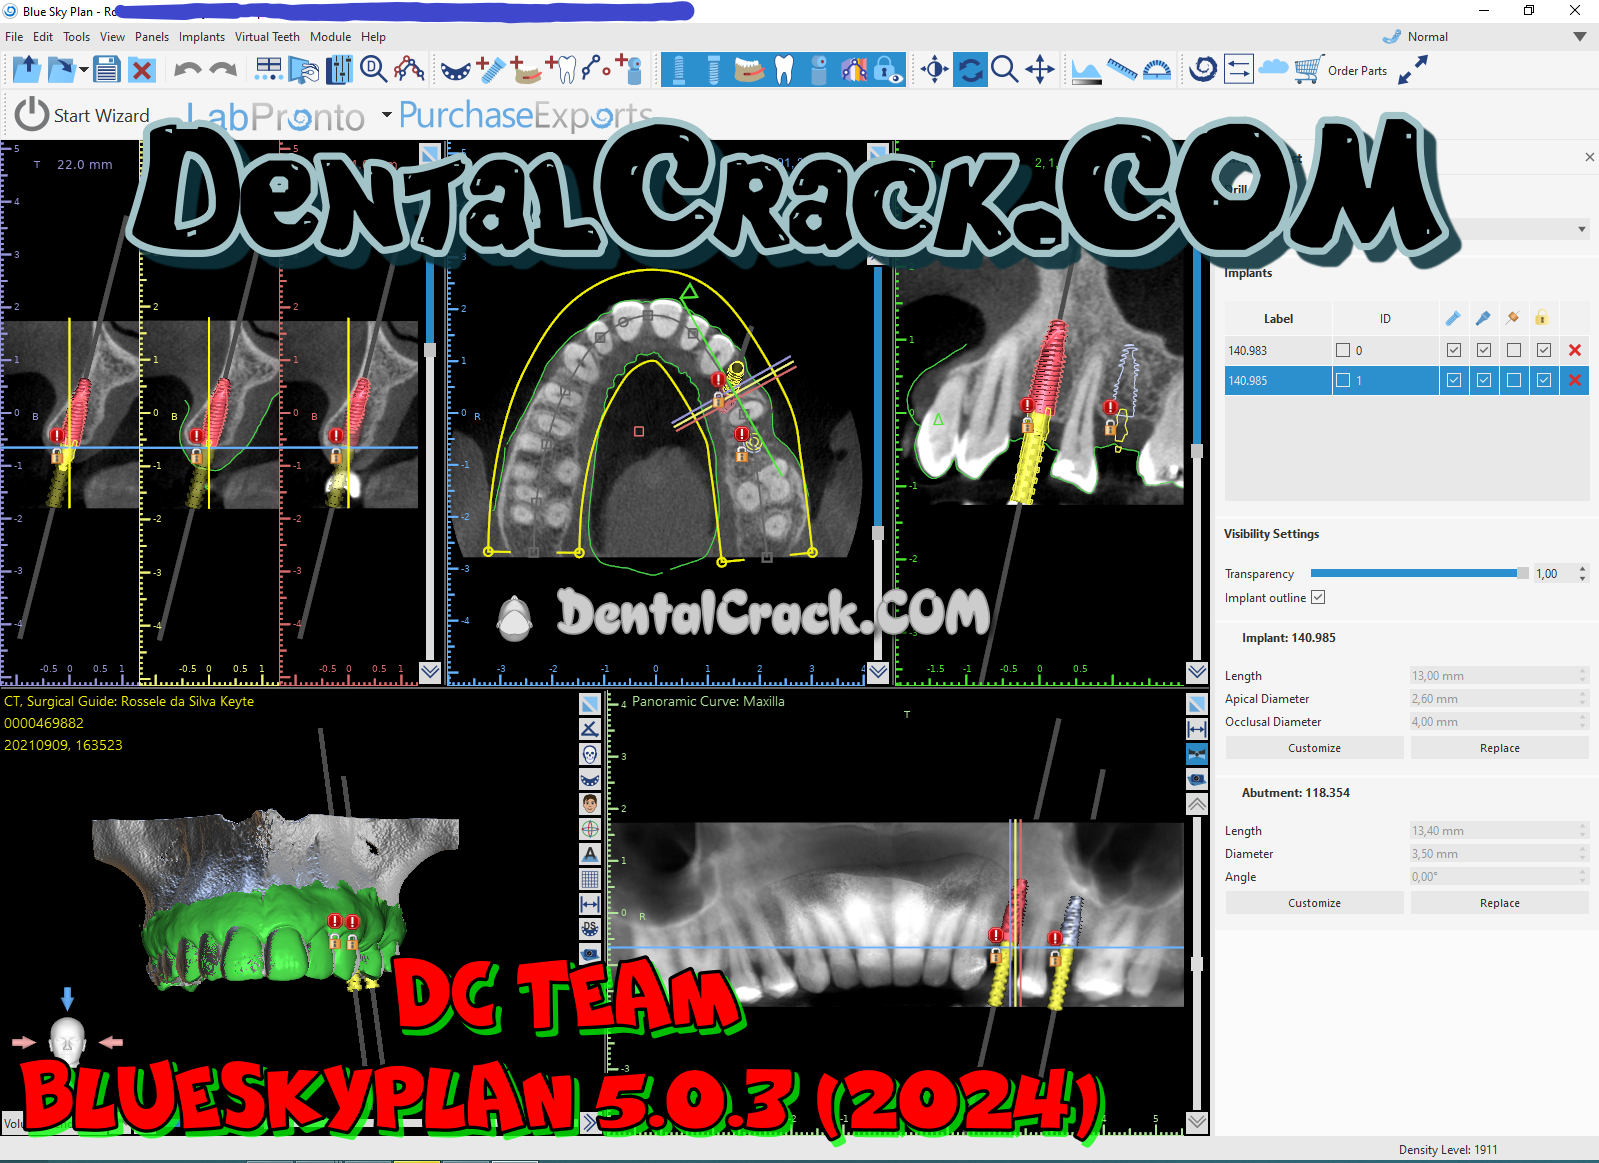Toggle first checked box in 140.983 row
The height and width of the screenshot is (1163, 1599).
pyautogui.click(x=1454, y=350)
